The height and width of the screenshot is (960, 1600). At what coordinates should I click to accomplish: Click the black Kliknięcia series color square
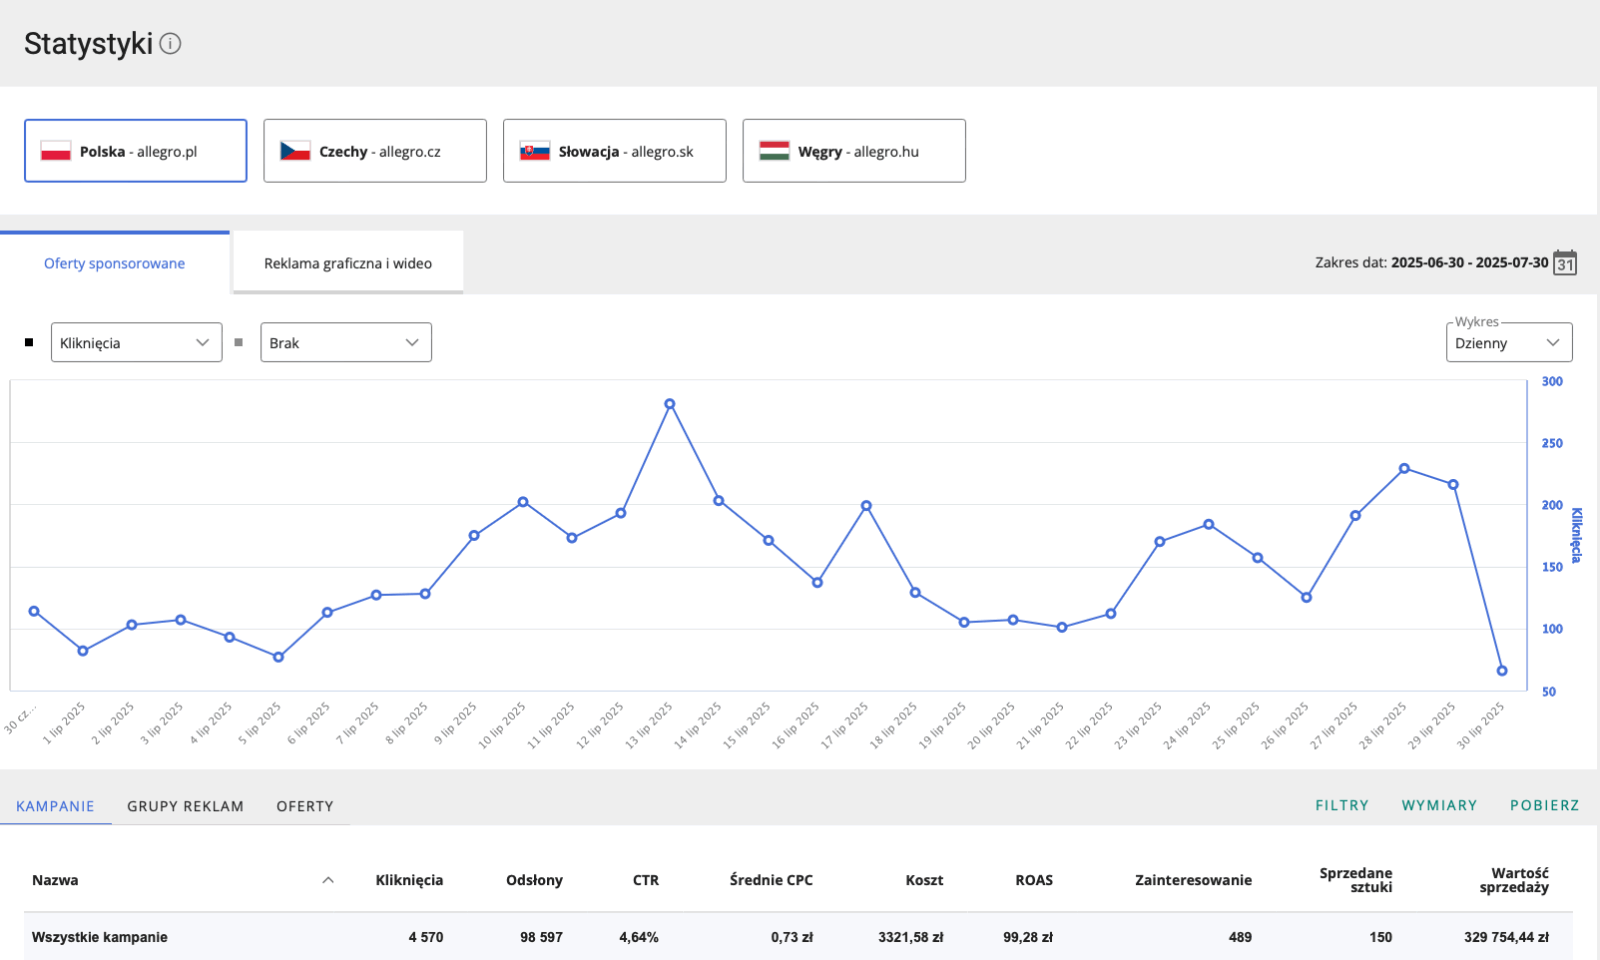[29, 342]
